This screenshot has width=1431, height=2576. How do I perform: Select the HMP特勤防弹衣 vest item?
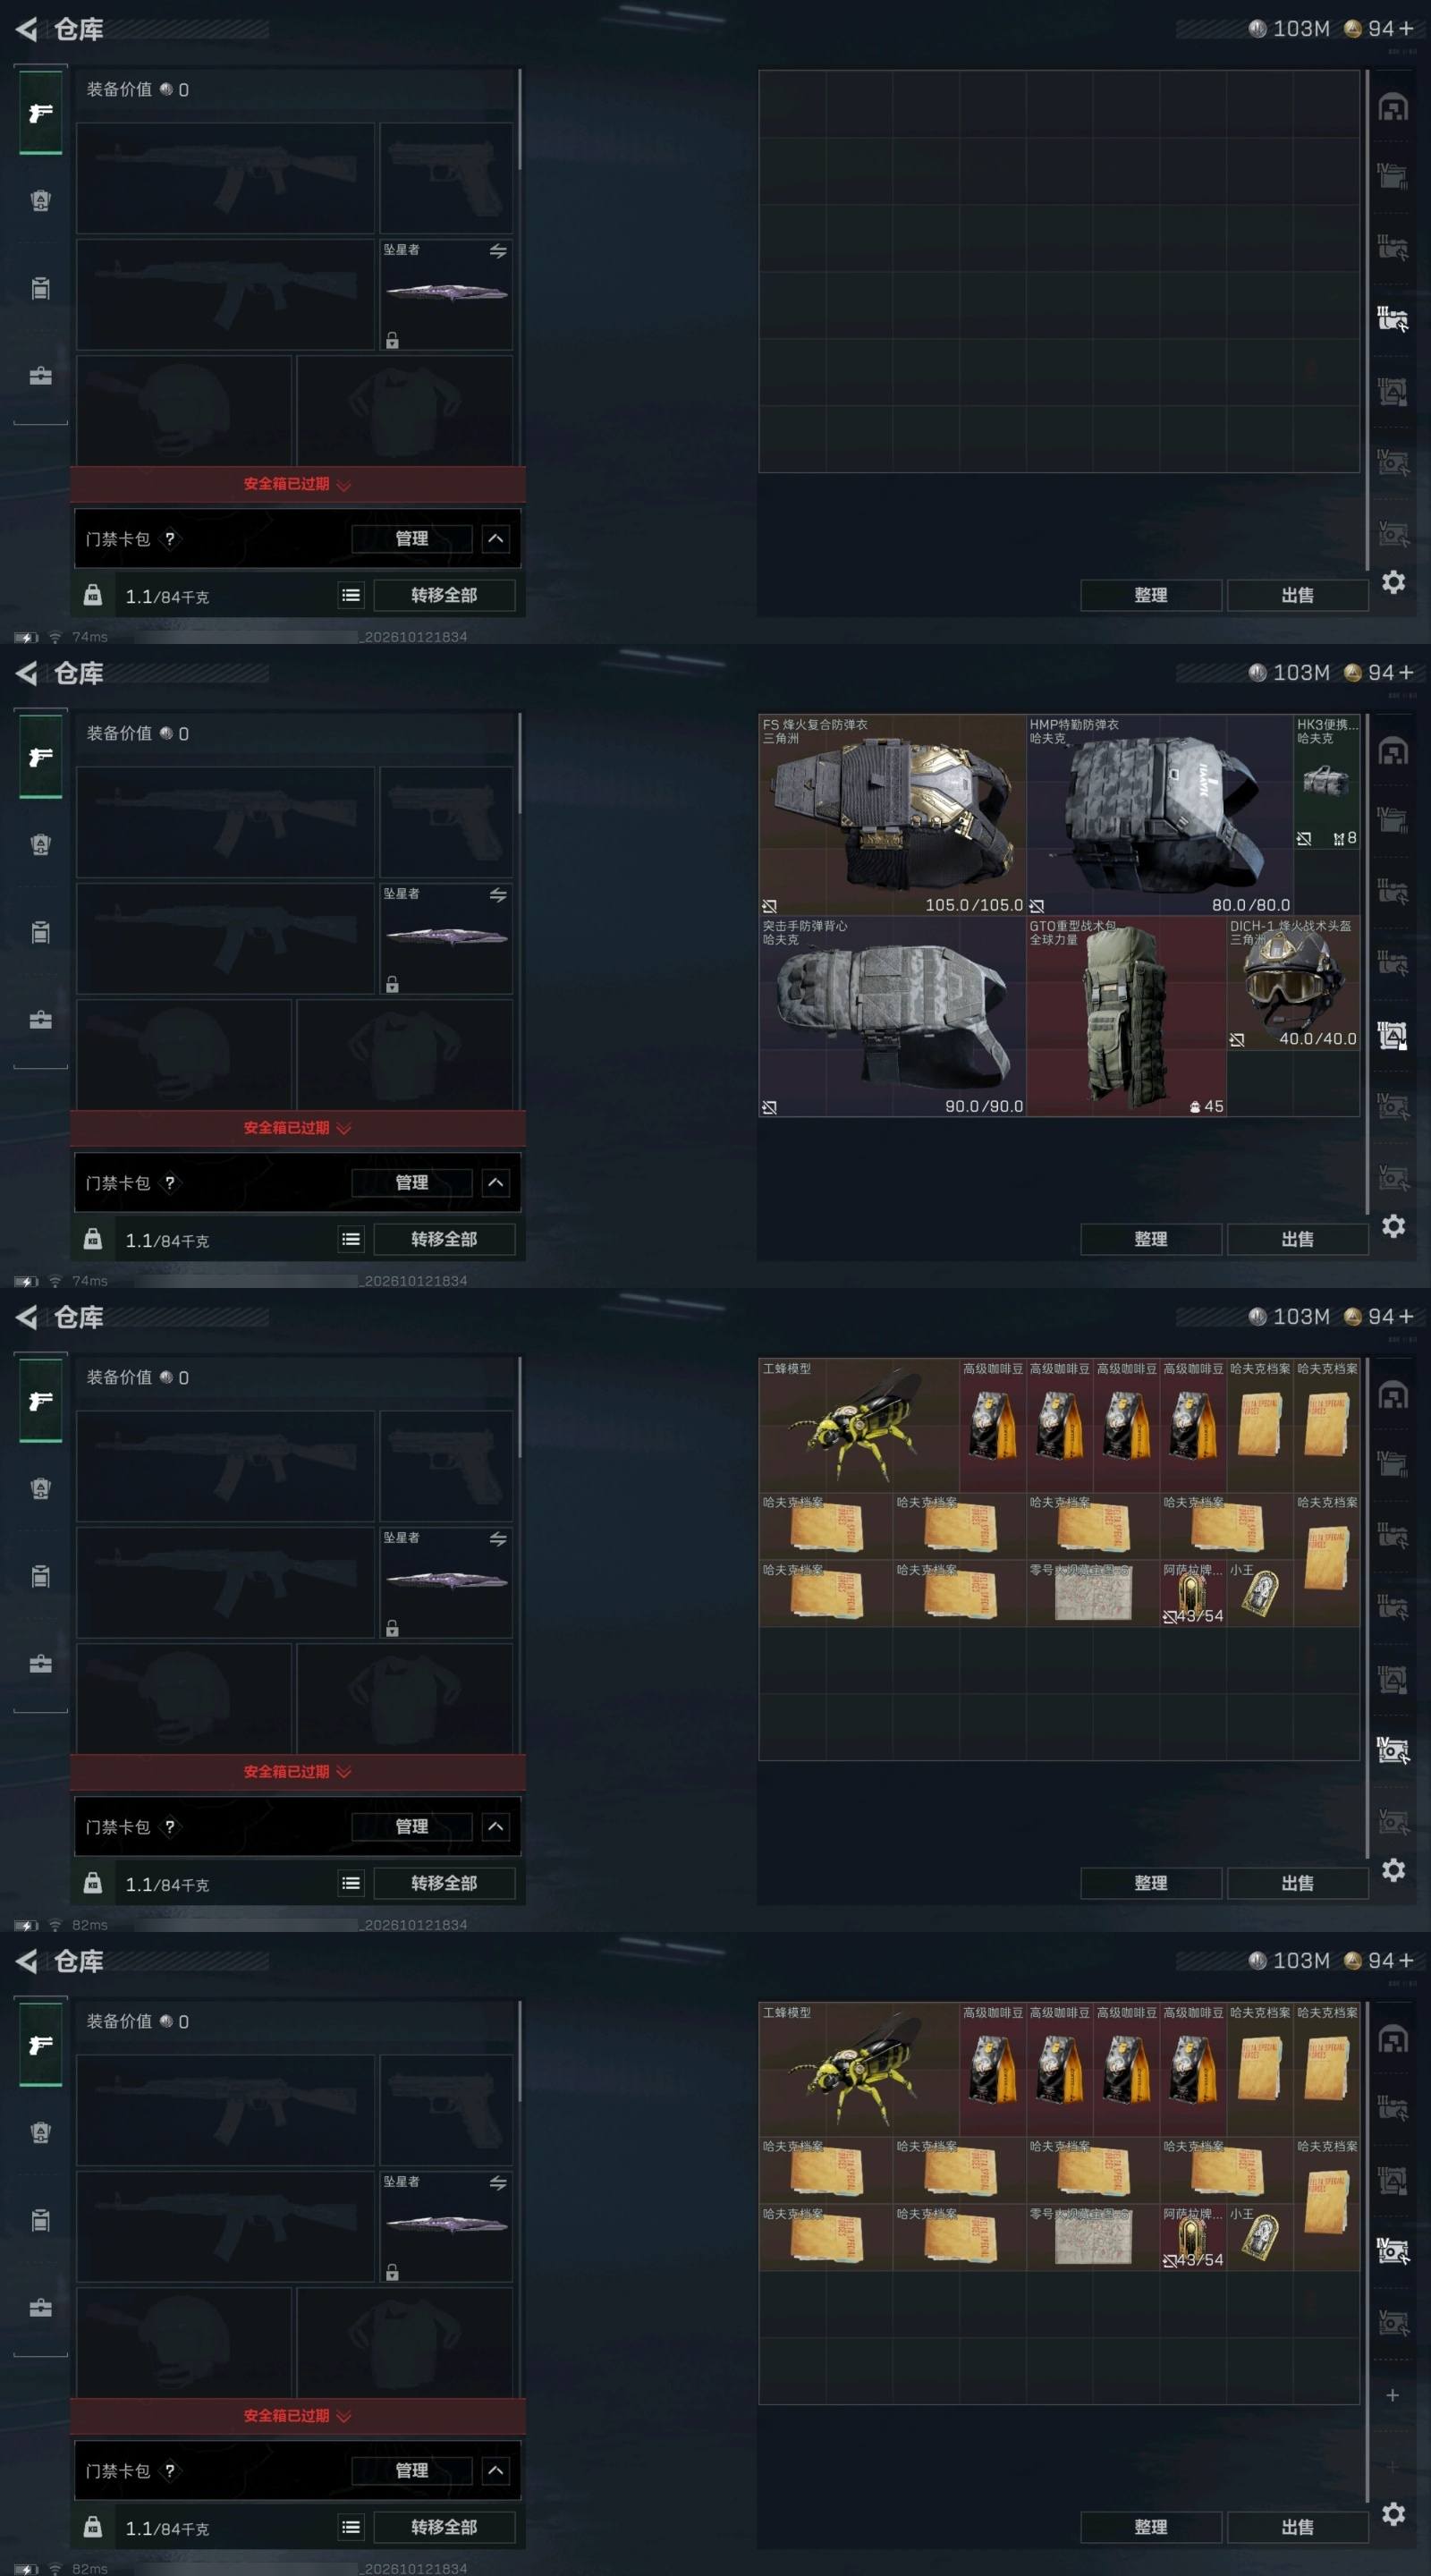pyautogui.click(x=1159, y=815)
